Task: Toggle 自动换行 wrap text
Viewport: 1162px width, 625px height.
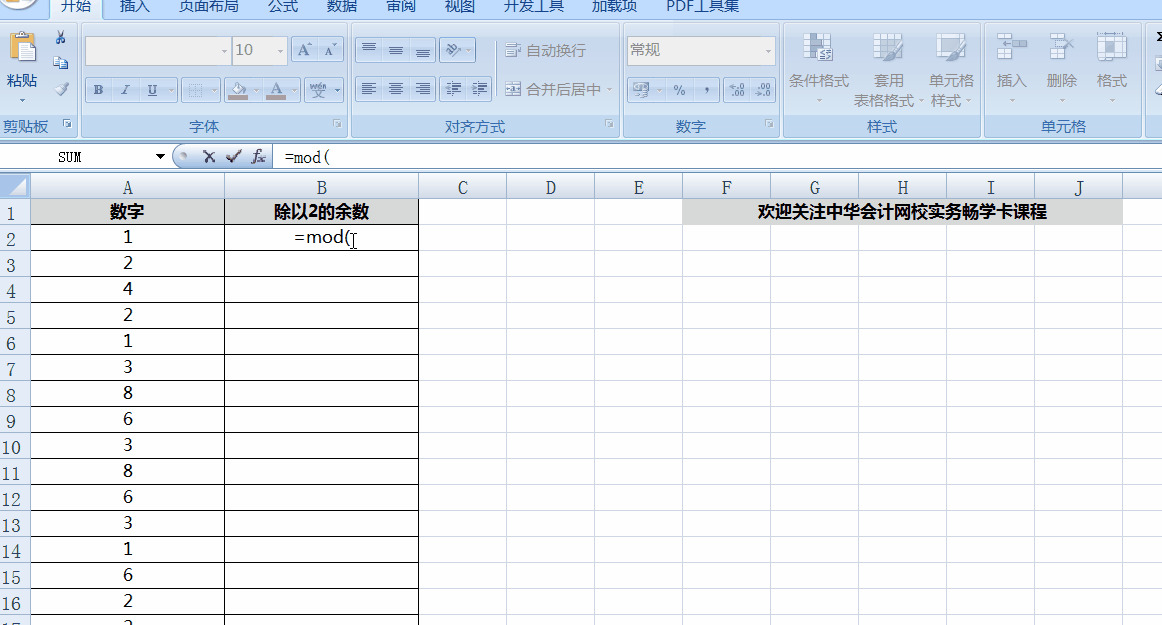Action: pos(546,50)
